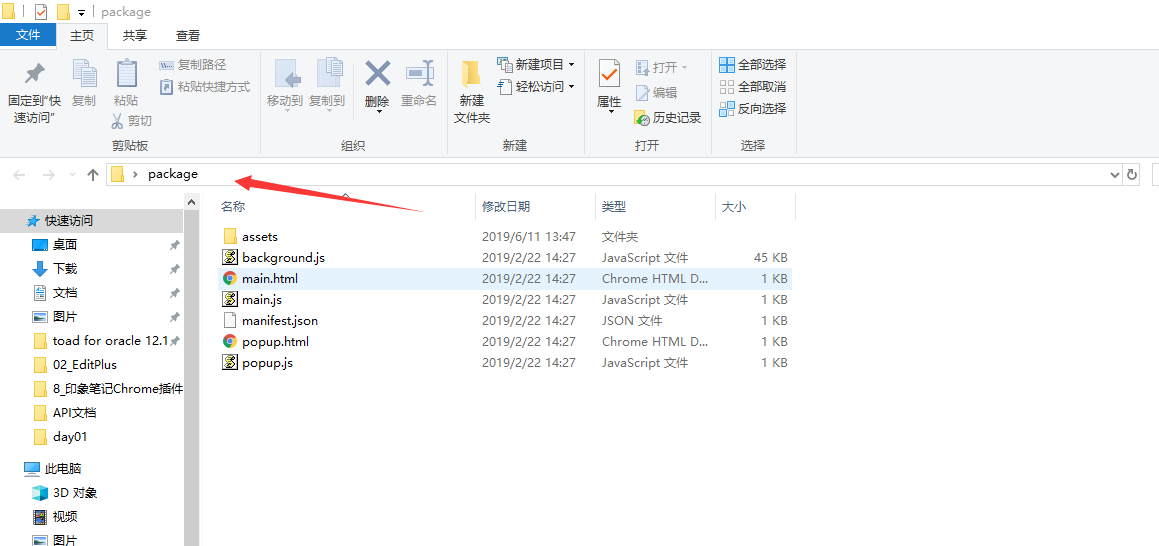Click Invert selection (反向选择)
This screenshot has height=546, width=1159.
coord(752,109)
